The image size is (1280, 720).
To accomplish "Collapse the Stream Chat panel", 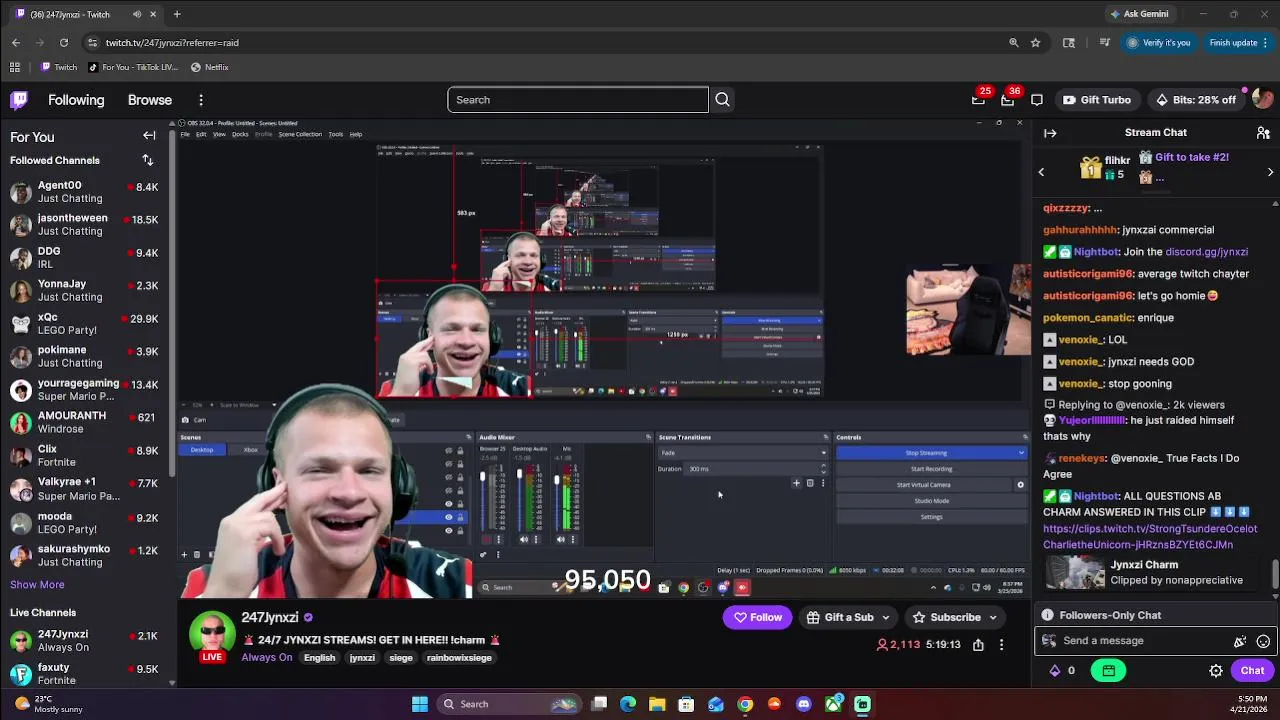I will click(1050, 132).
